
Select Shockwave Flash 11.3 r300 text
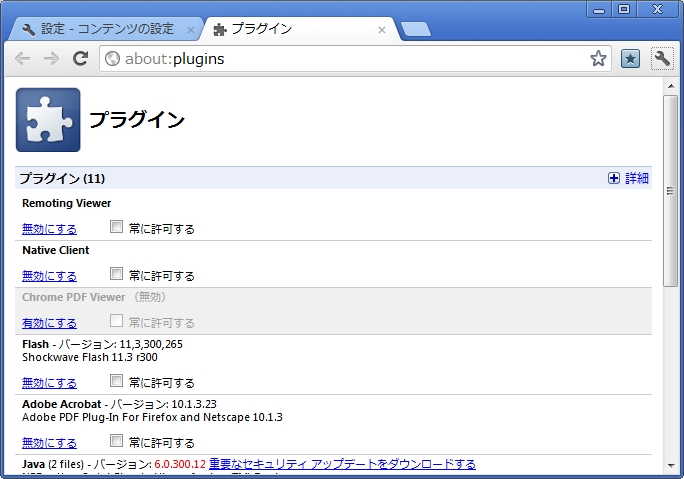[89, 357]
